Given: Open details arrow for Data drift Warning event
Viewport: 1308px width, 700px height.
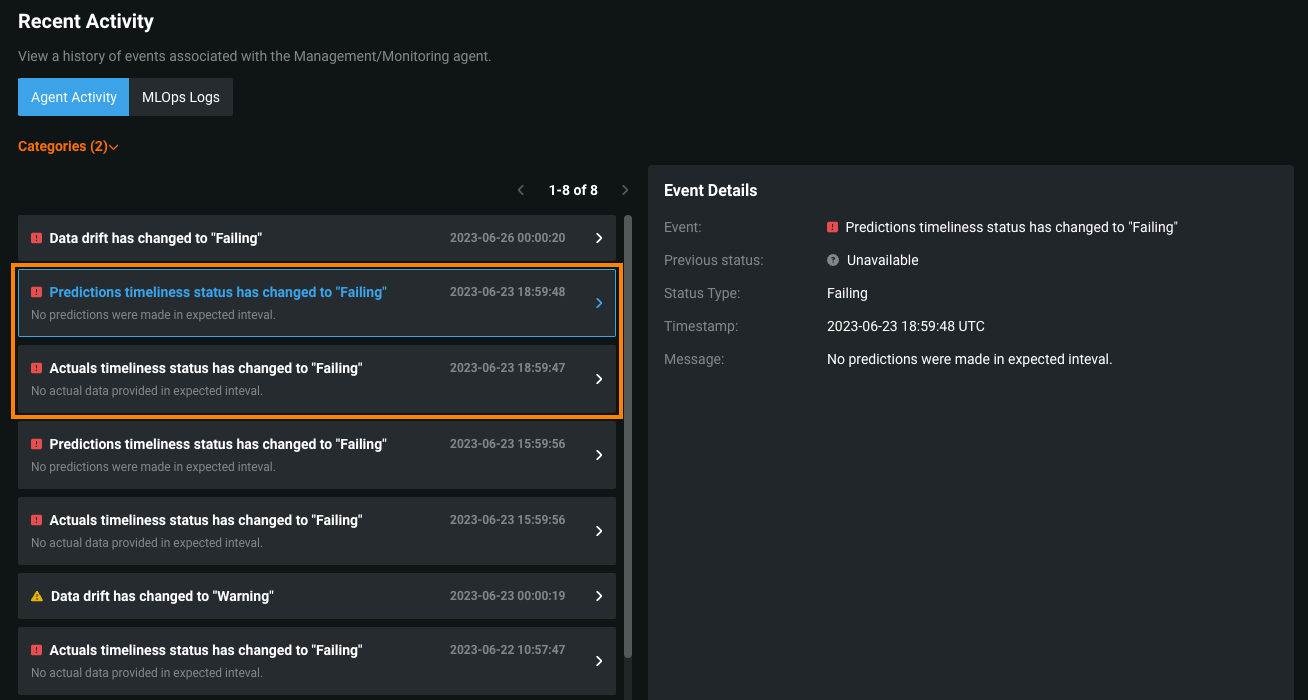Looking at the screenshot, I should point(599,596).
